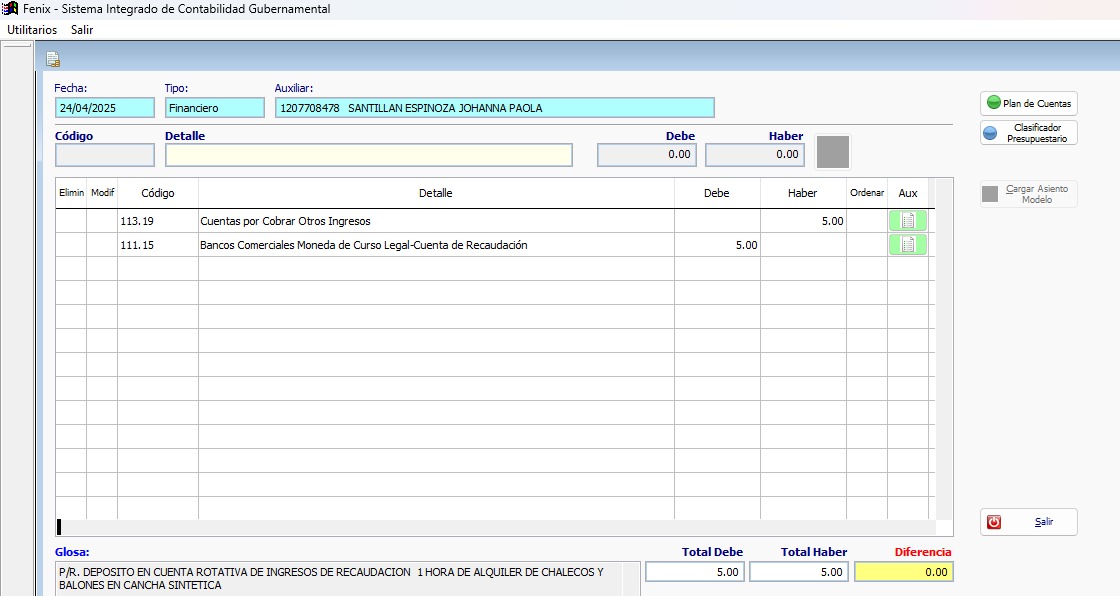Click the gray square beside Haber field
The width and height of the screenshot is (1120, 596).
tap(833, 152)
